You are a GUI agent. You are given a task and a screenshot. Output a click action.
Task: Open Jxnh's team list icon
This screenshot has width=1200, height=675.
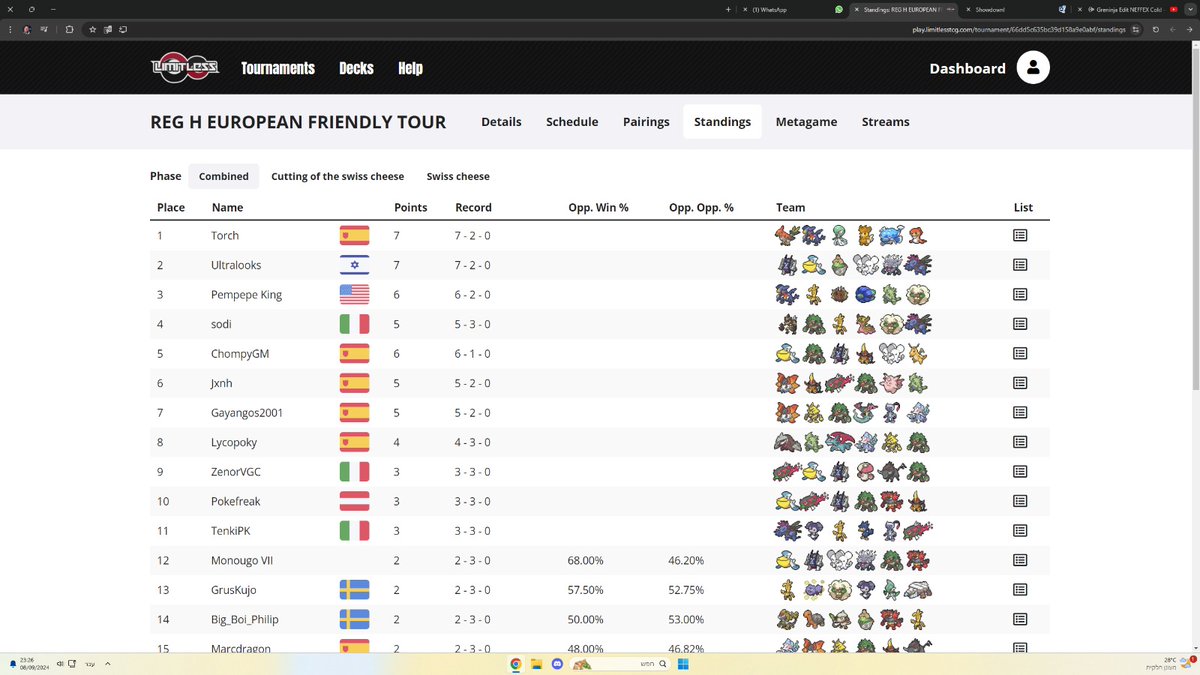tap(1020, 383)
